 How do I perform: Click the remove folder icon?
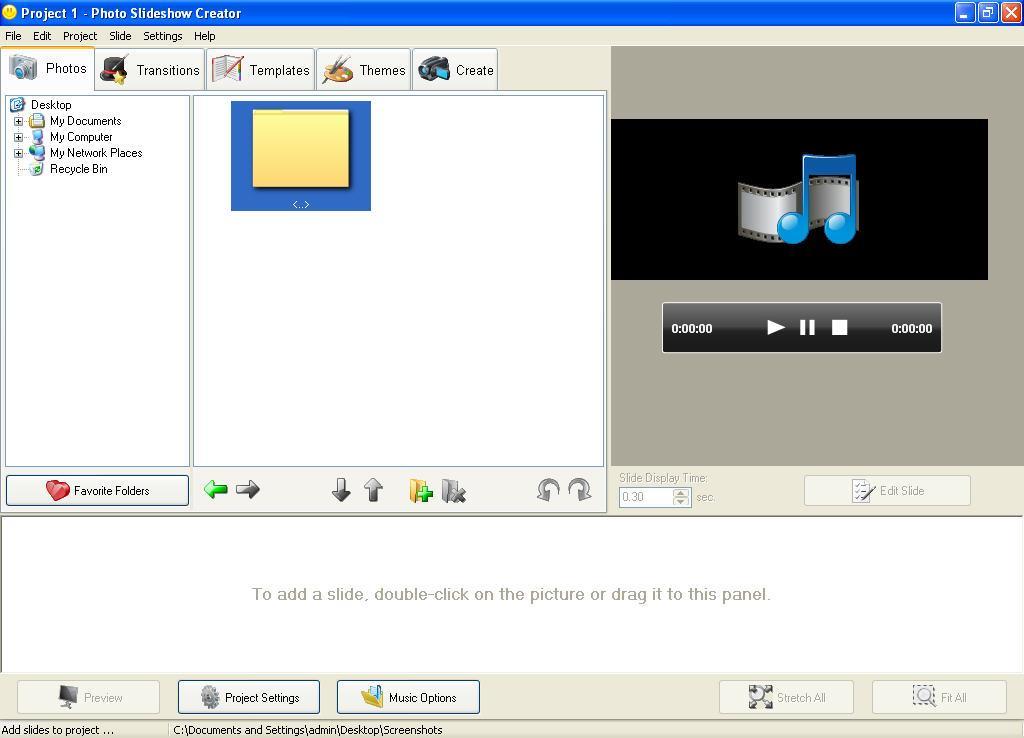point(454,490)
